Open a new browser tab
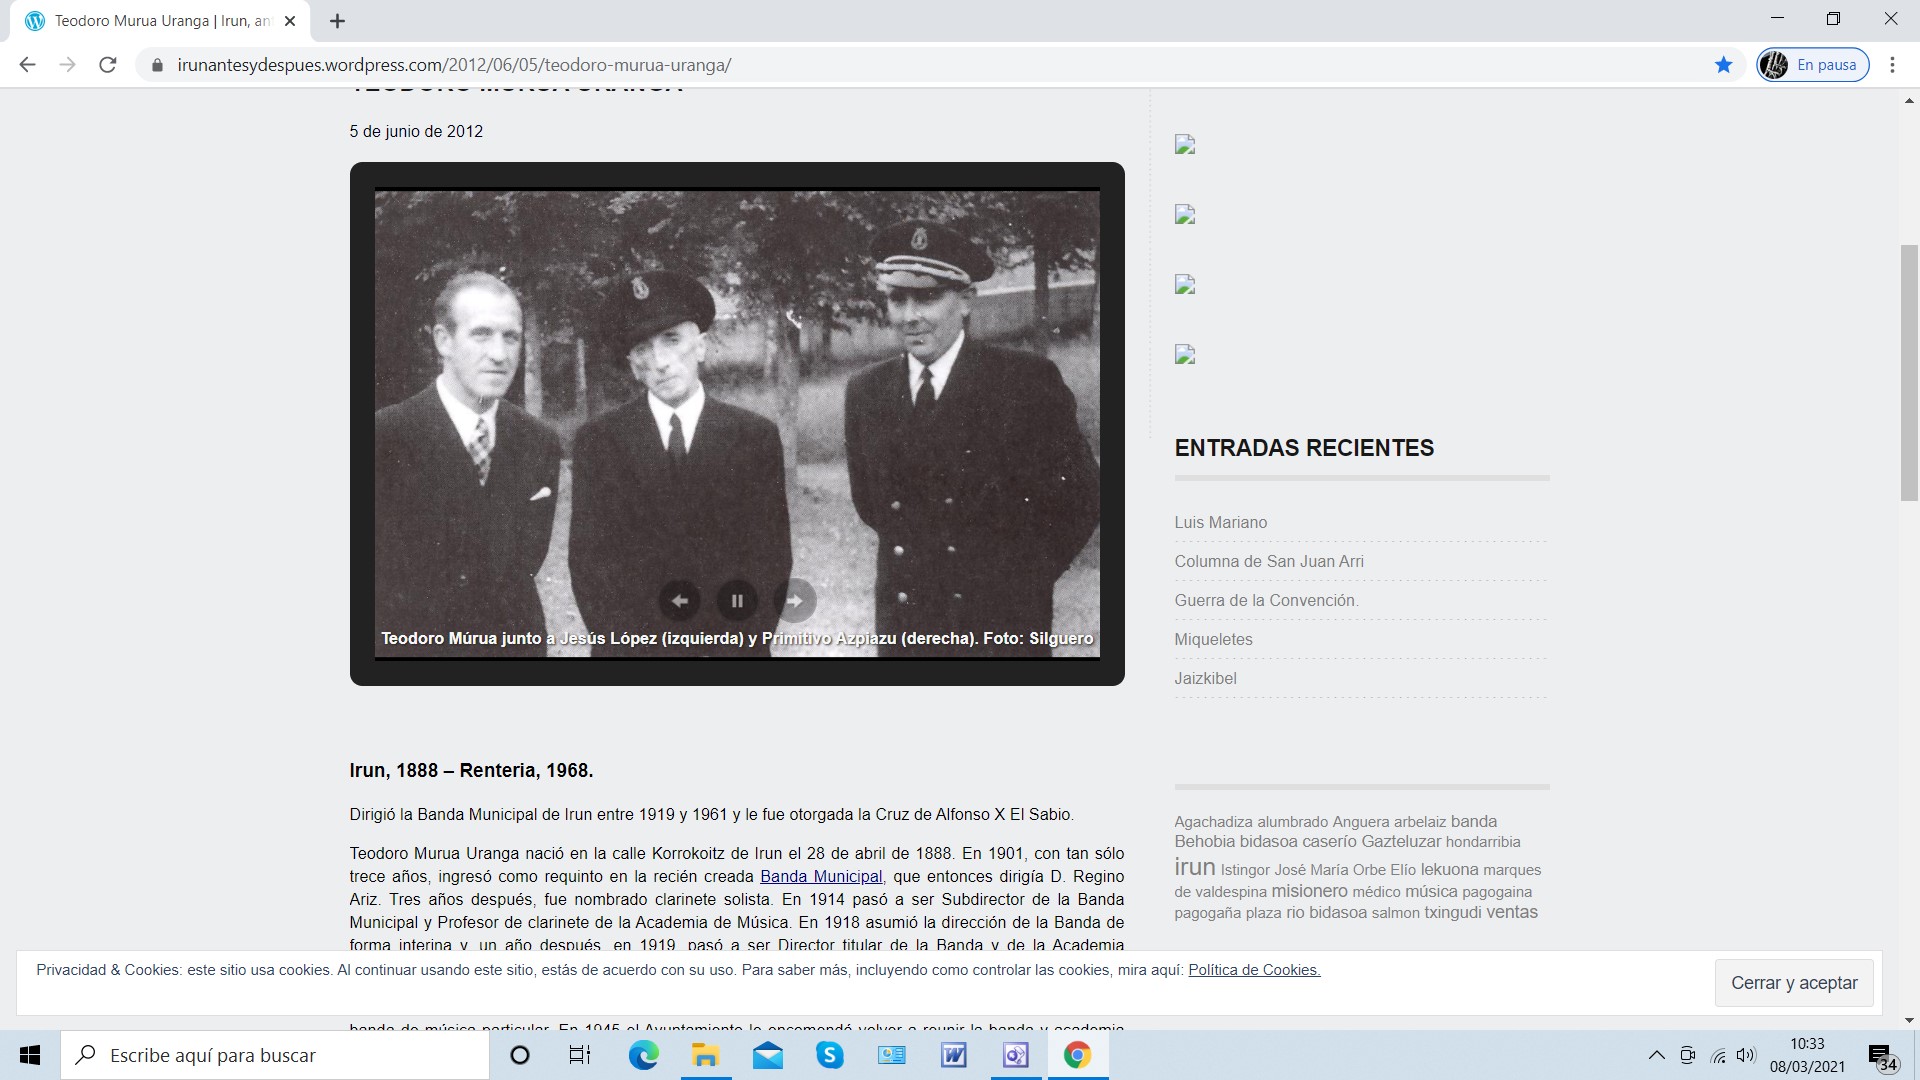 pos(337,21)
